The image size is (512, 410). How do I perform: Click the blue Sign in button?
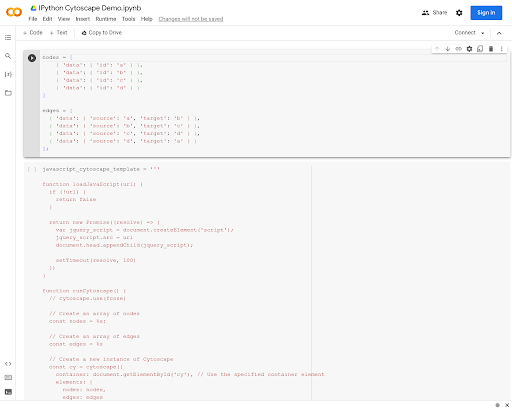tap(486, 13)
